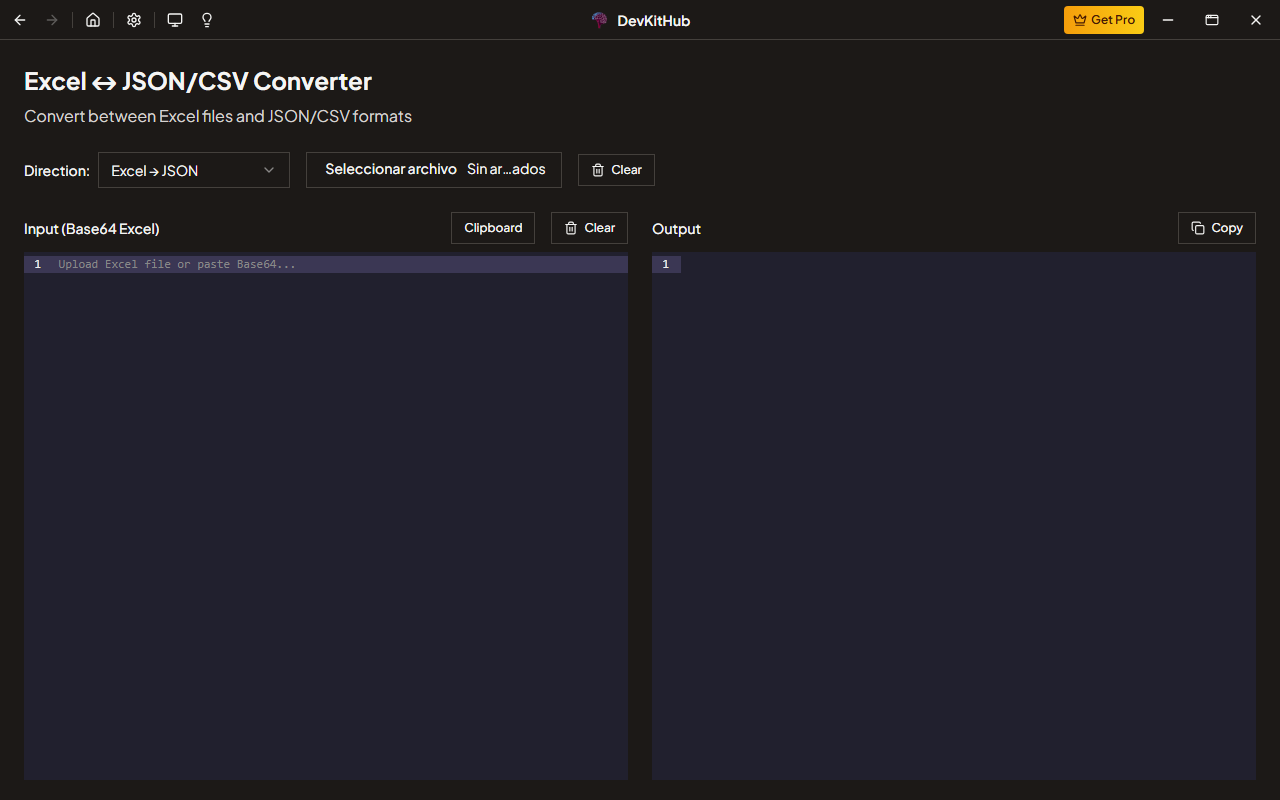Click the Get Pro upgrade button
1280x800 pixels.
pos(1104,20)
